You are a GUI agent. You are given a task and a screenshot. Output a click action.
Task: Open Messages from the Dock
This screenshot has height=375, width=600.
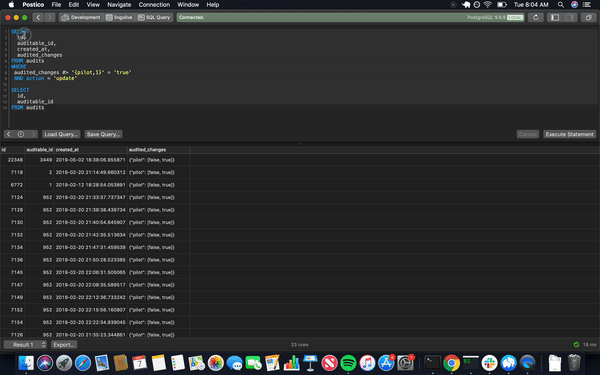(235, 363)
